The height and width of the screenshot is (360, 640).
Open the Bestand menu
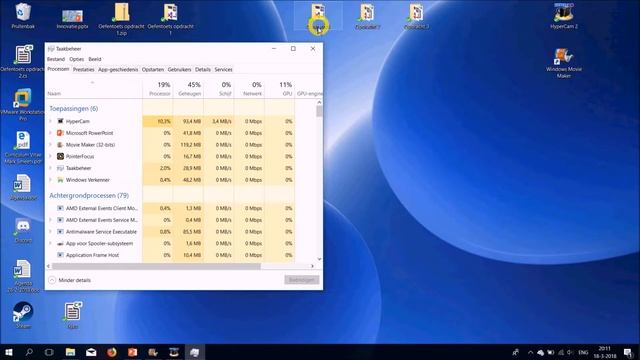(56, 59)
